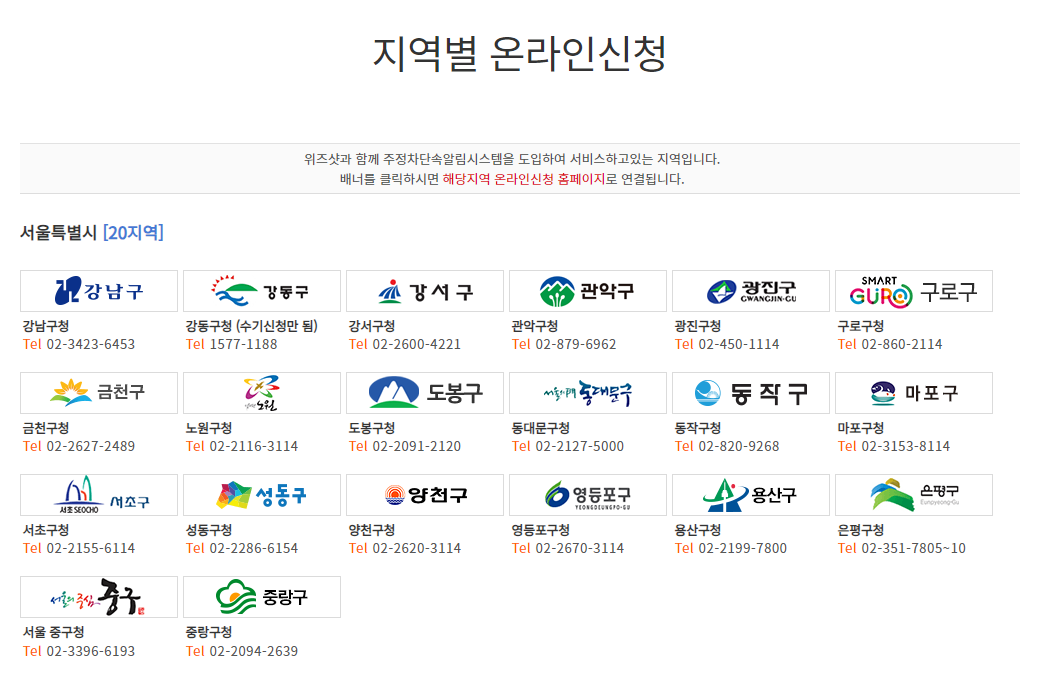Image resolution: width=1046 pixels, height=699 pixels.
Task: Click phone number 02-3396-6193
Action: [91, 652]
